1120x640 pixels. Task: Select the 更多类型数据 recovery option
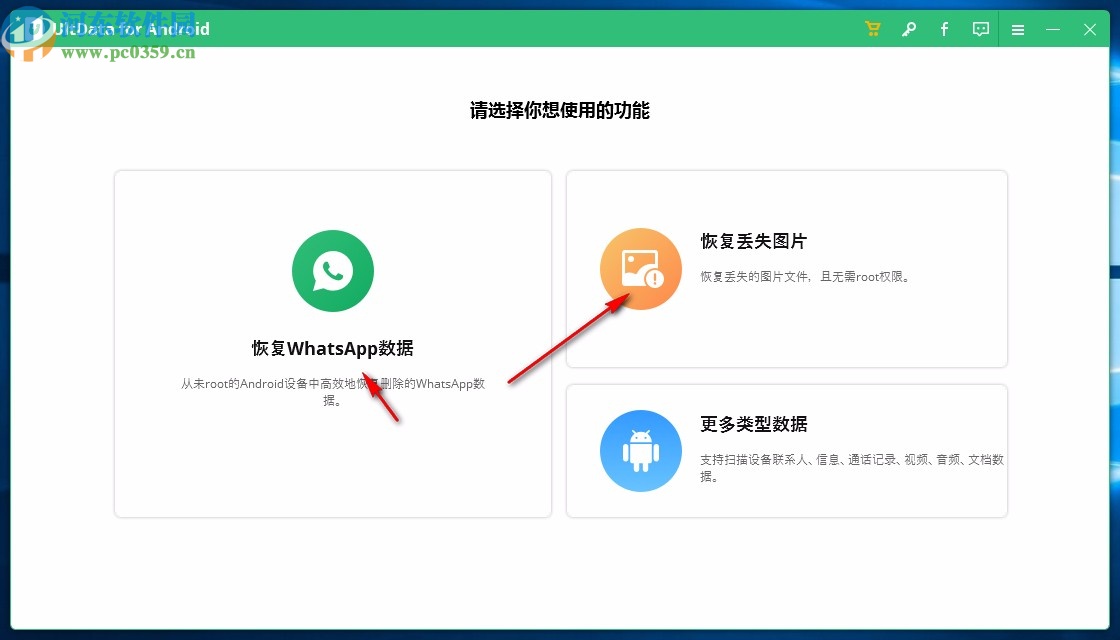click(787, 450)
